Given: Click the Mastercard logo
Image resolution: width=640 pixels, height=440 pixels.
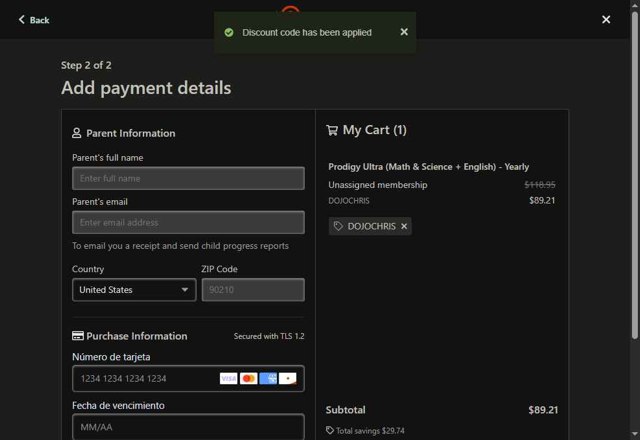Looking at the screenshot, I should [x=248, y=379].
